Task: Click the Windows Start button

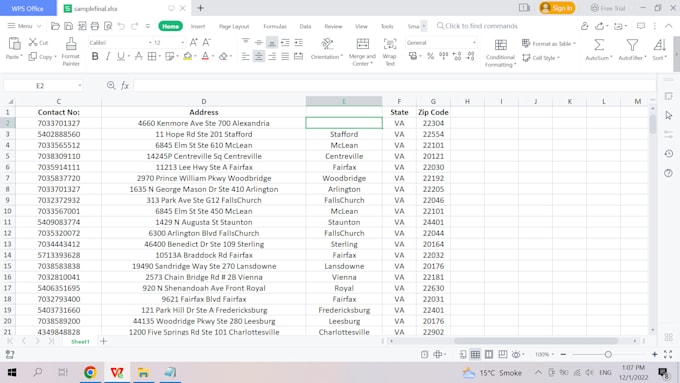Action: [12, 372]
